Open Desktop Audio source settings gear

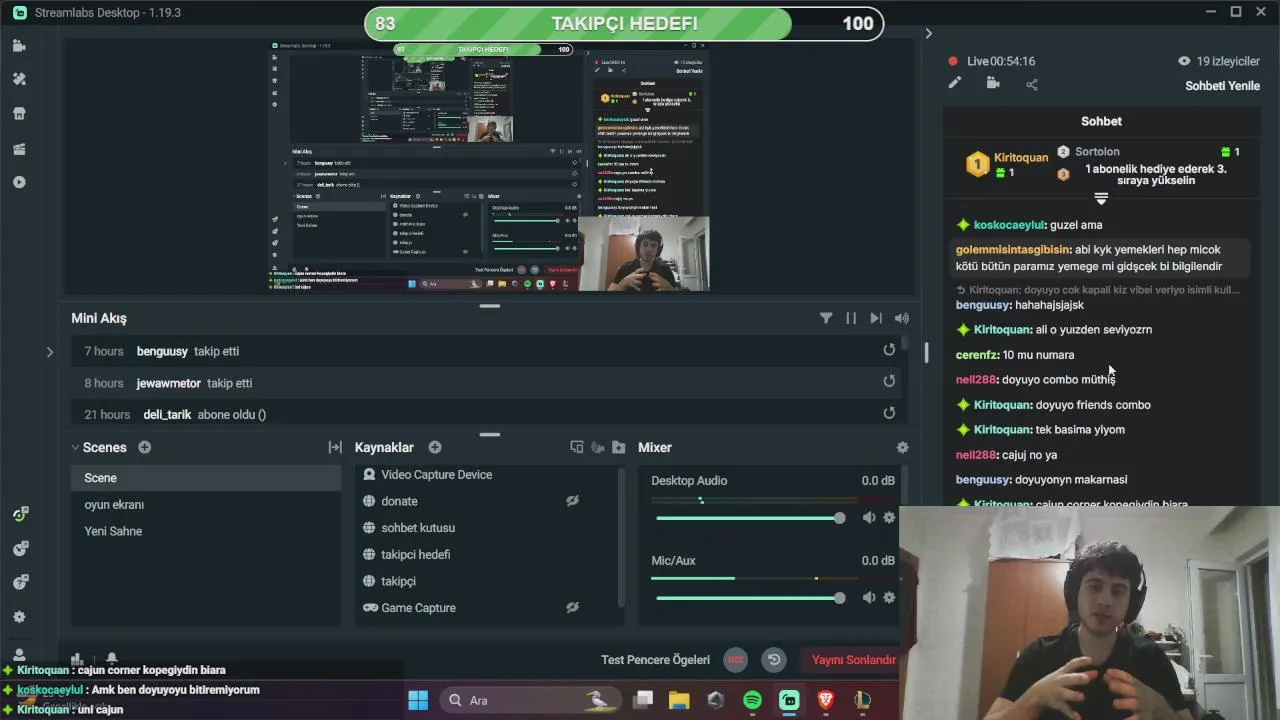889,517
